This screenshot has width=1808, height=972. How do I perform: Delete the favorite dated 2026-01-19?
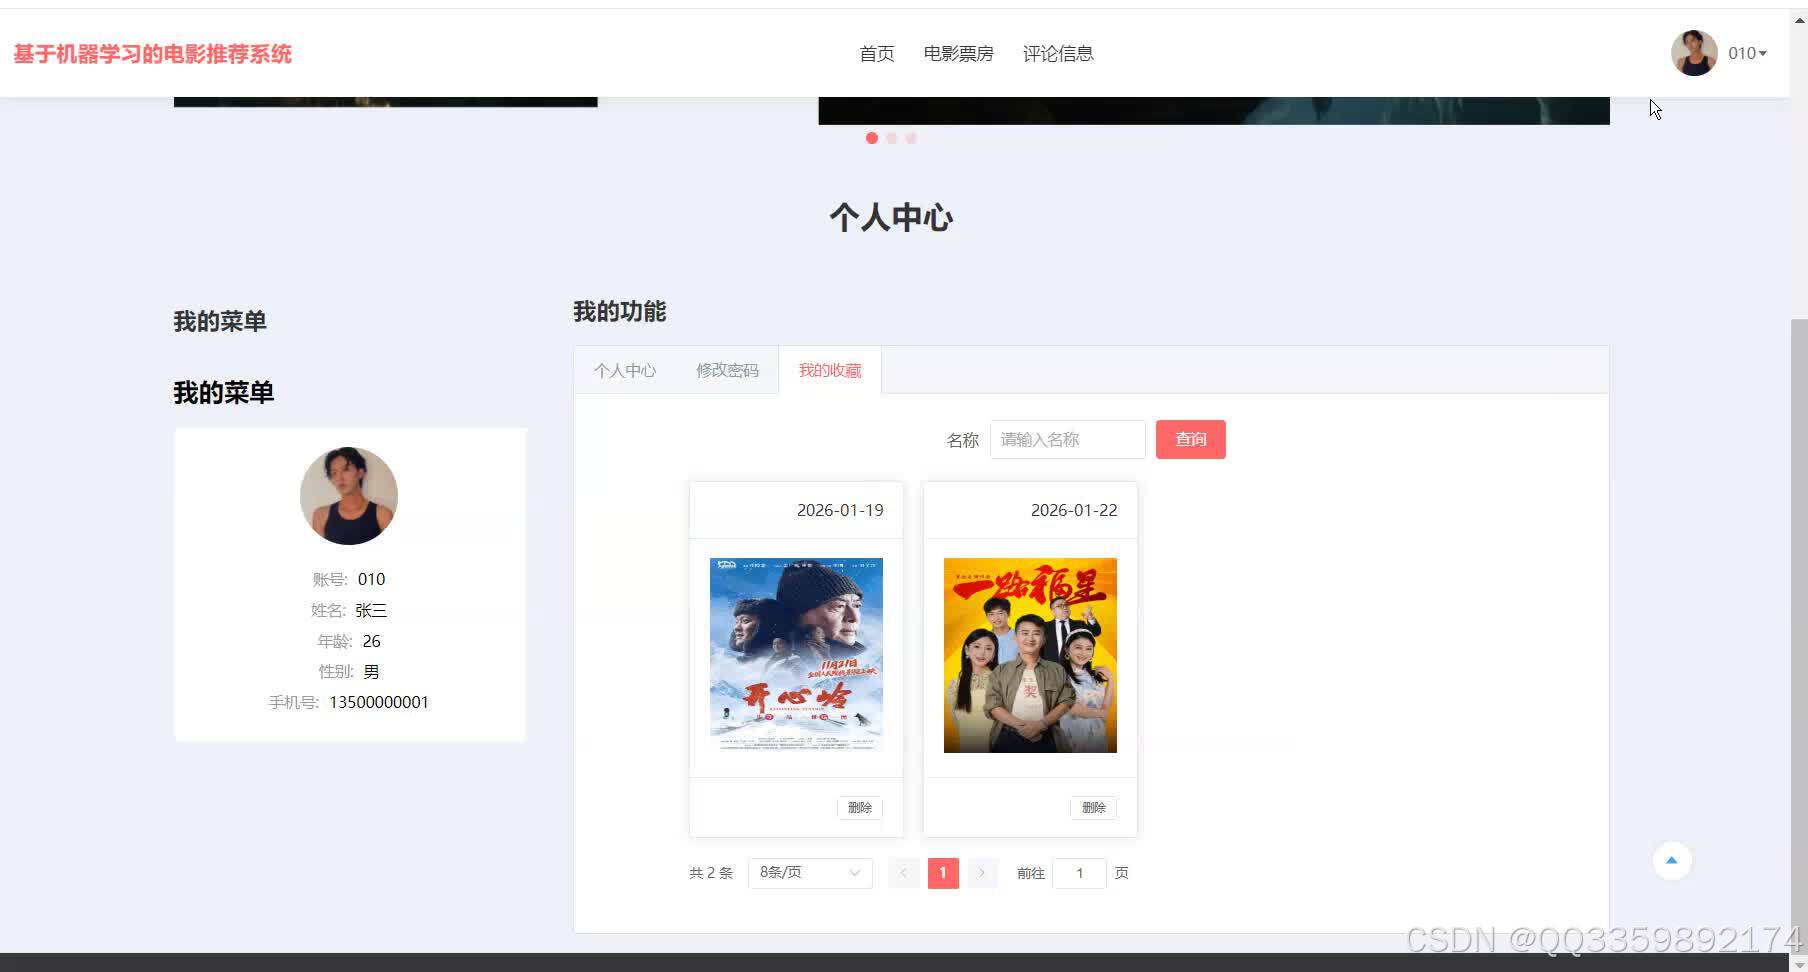(x=860, y=808)
